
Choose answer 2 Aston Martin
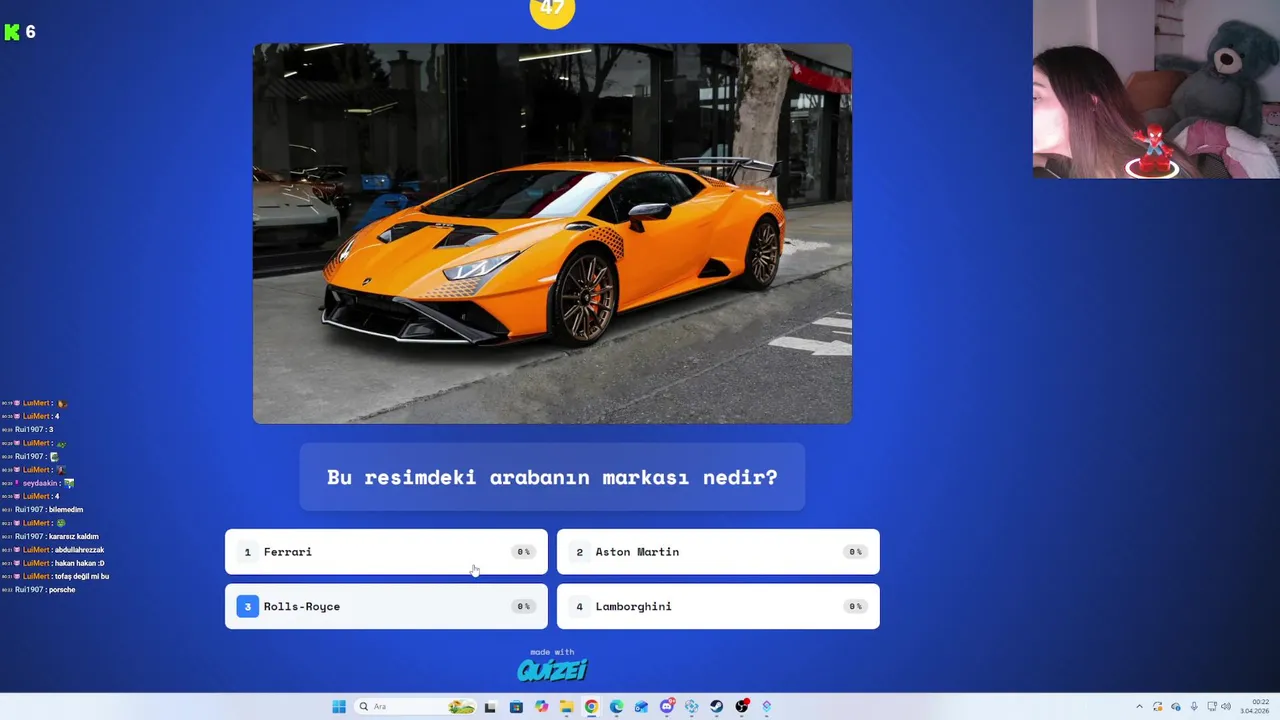pyautogui.click(x=718, y=552)
